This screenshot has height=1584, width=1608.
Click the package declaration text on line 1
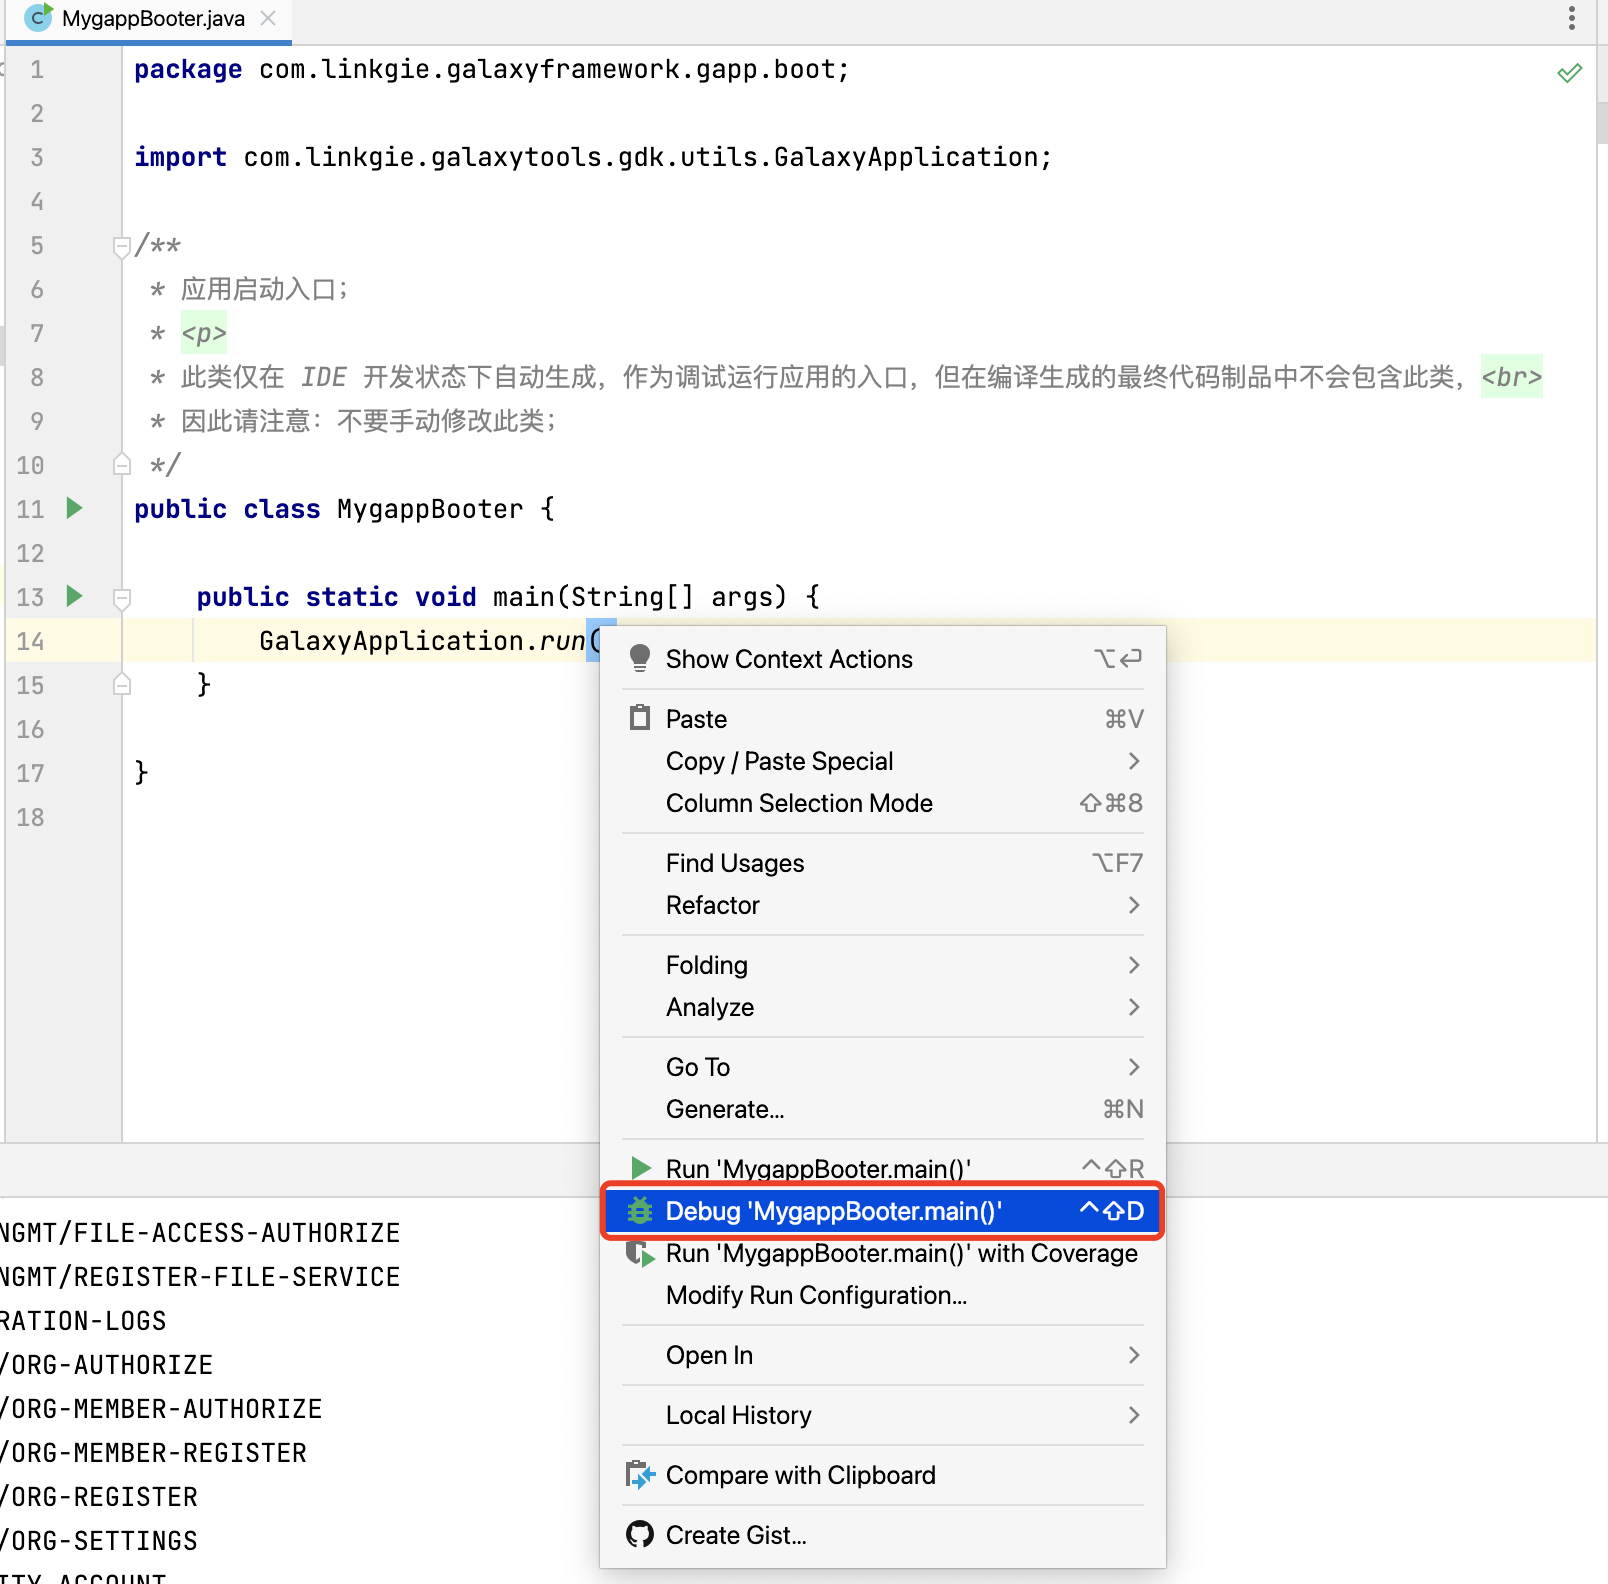[x=492, y=69]
